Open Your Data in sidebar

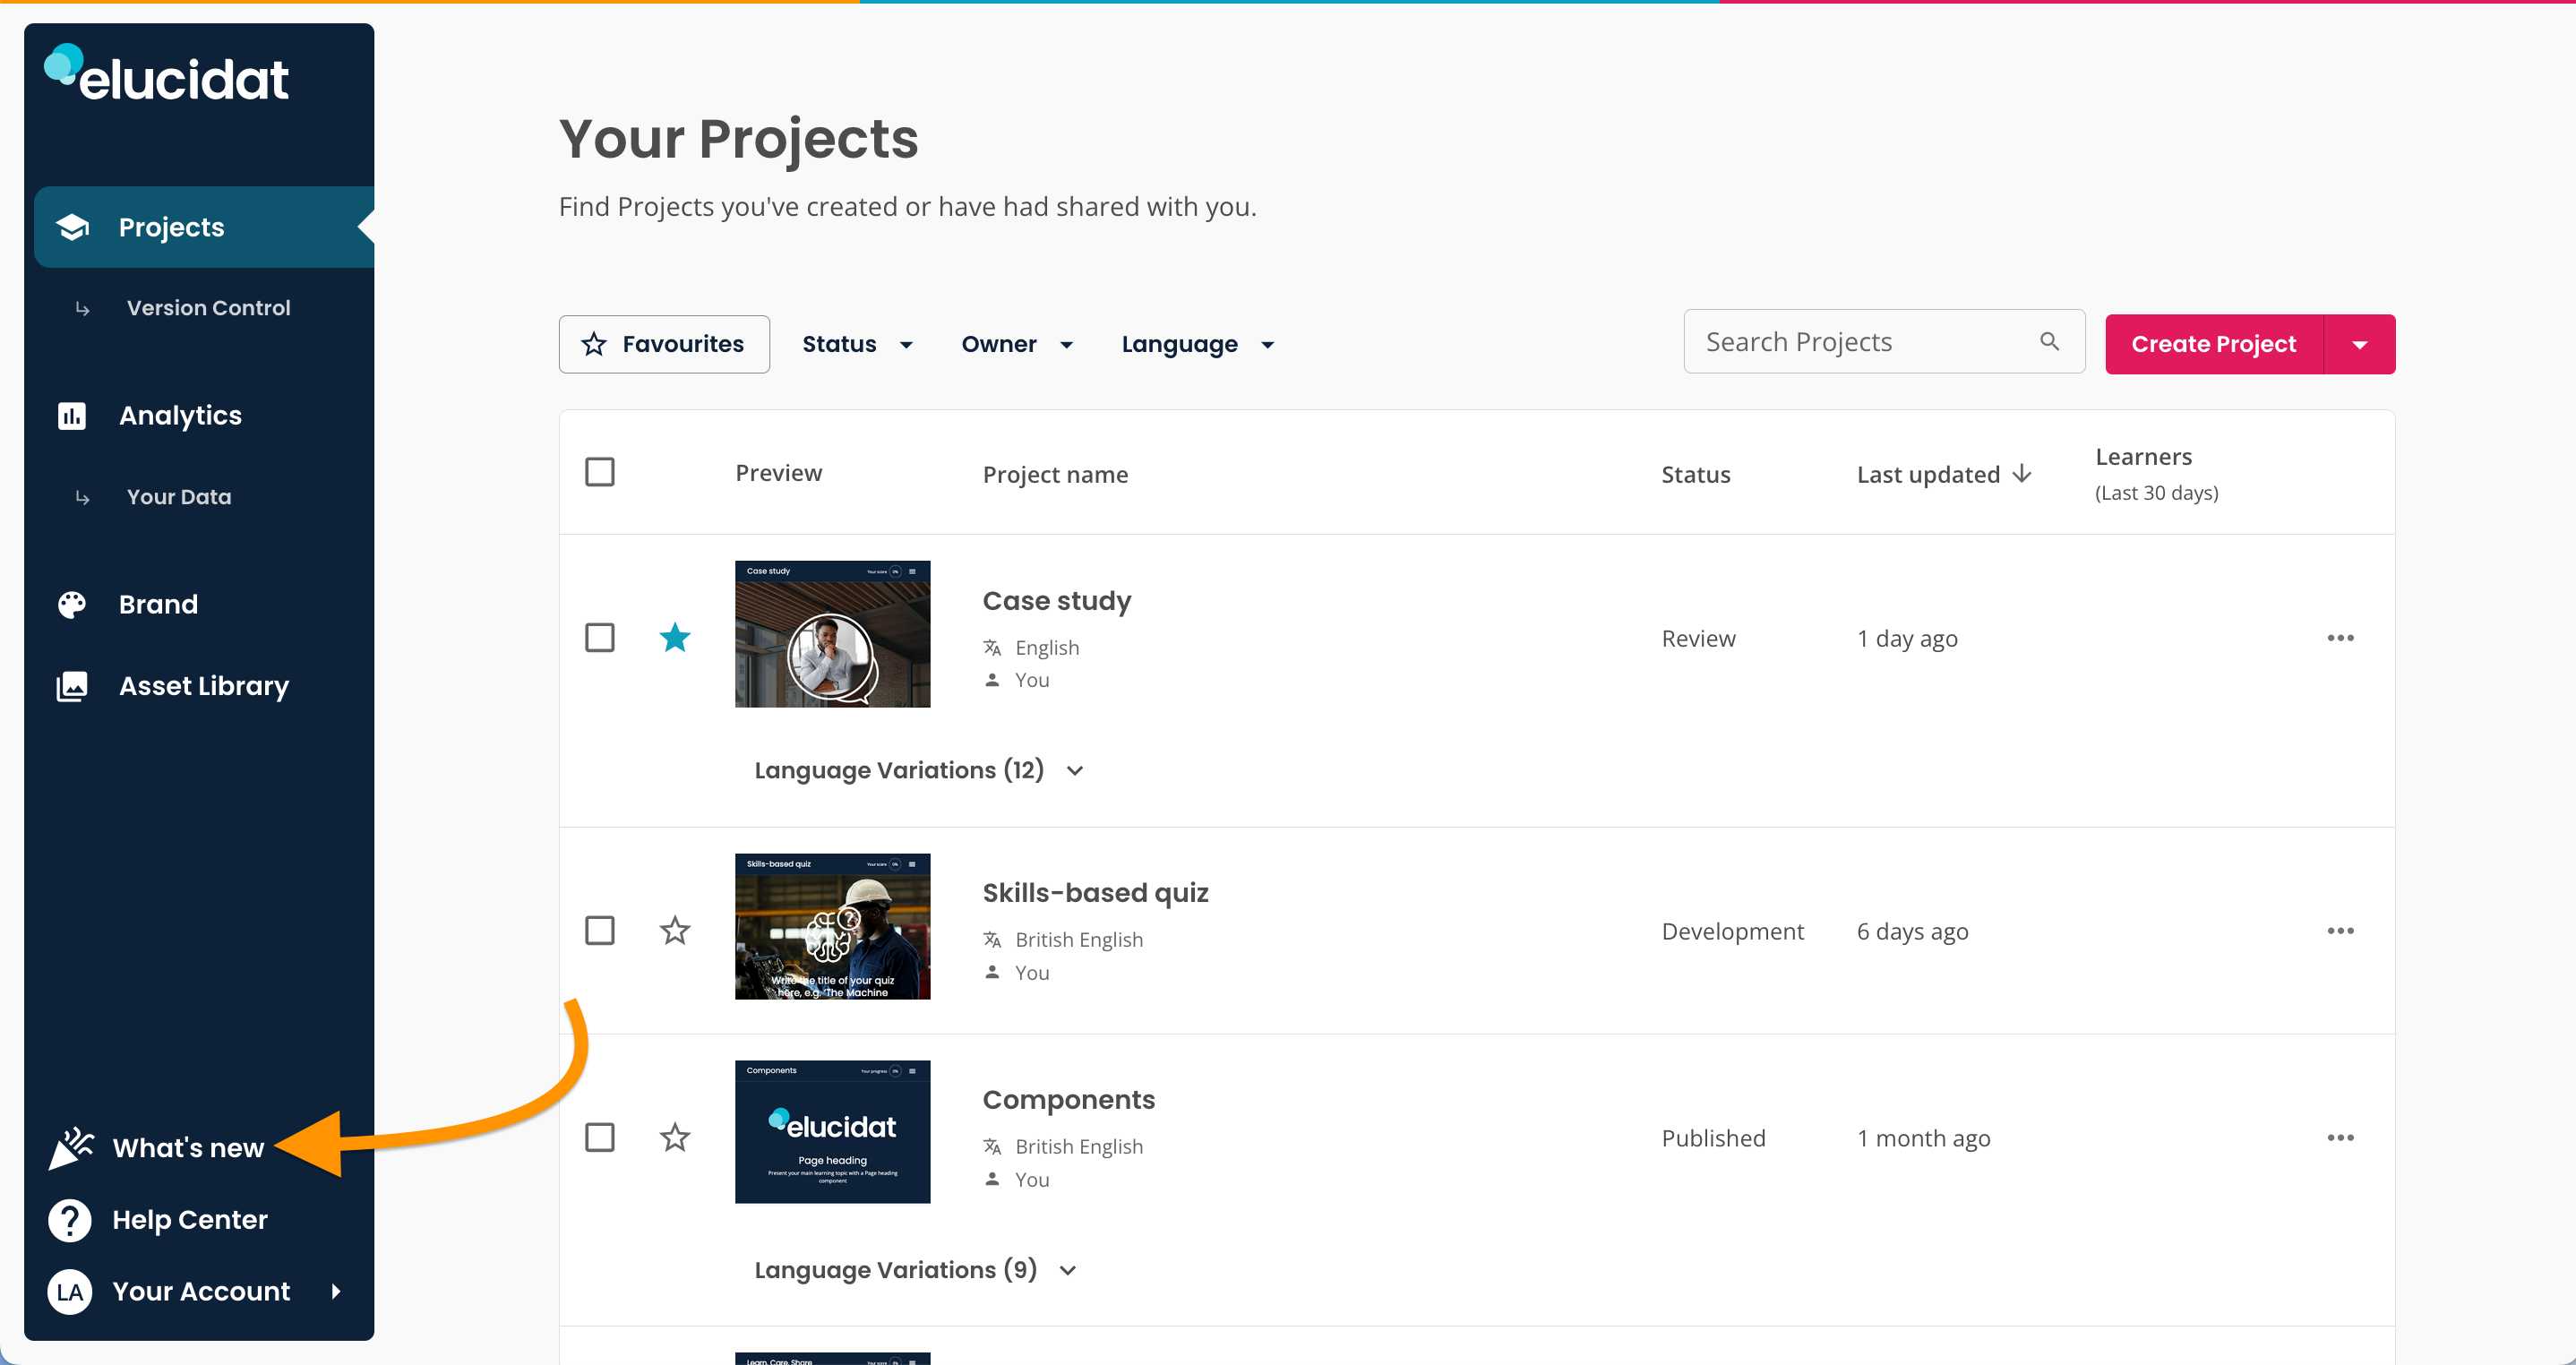coord(179,497)
